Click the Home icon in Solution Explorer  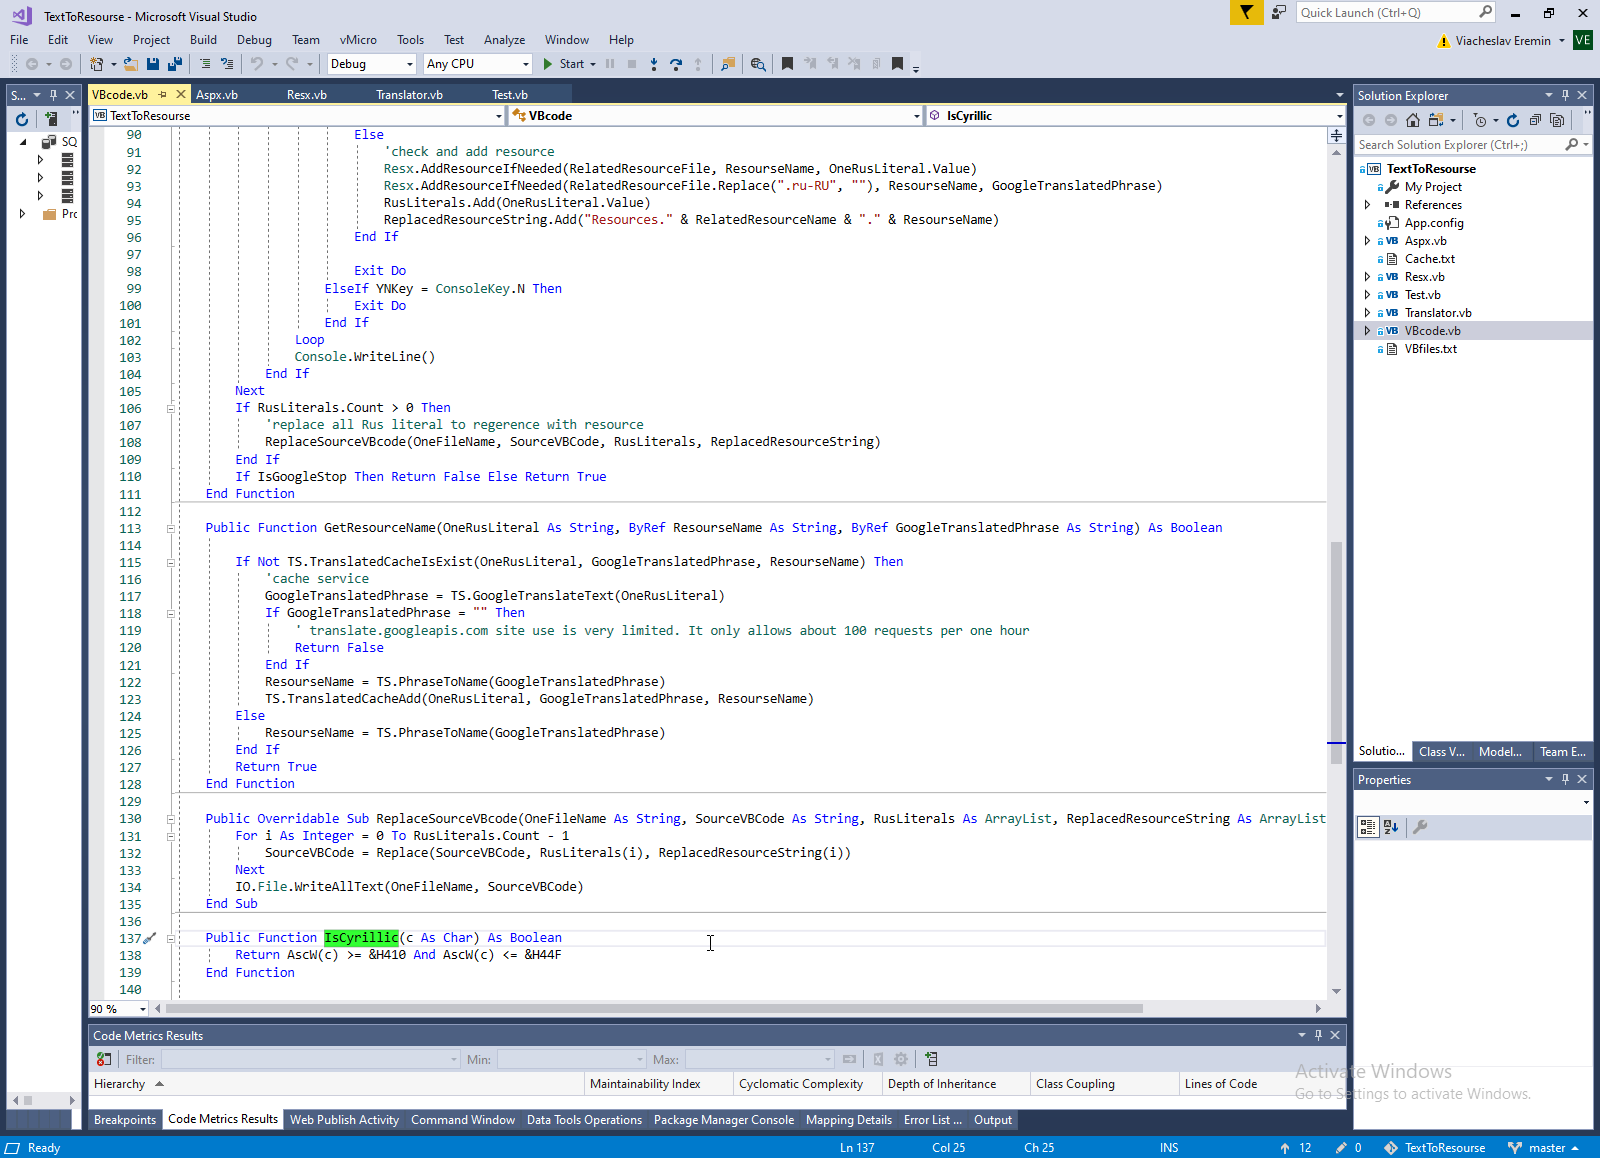point(1412,120)
